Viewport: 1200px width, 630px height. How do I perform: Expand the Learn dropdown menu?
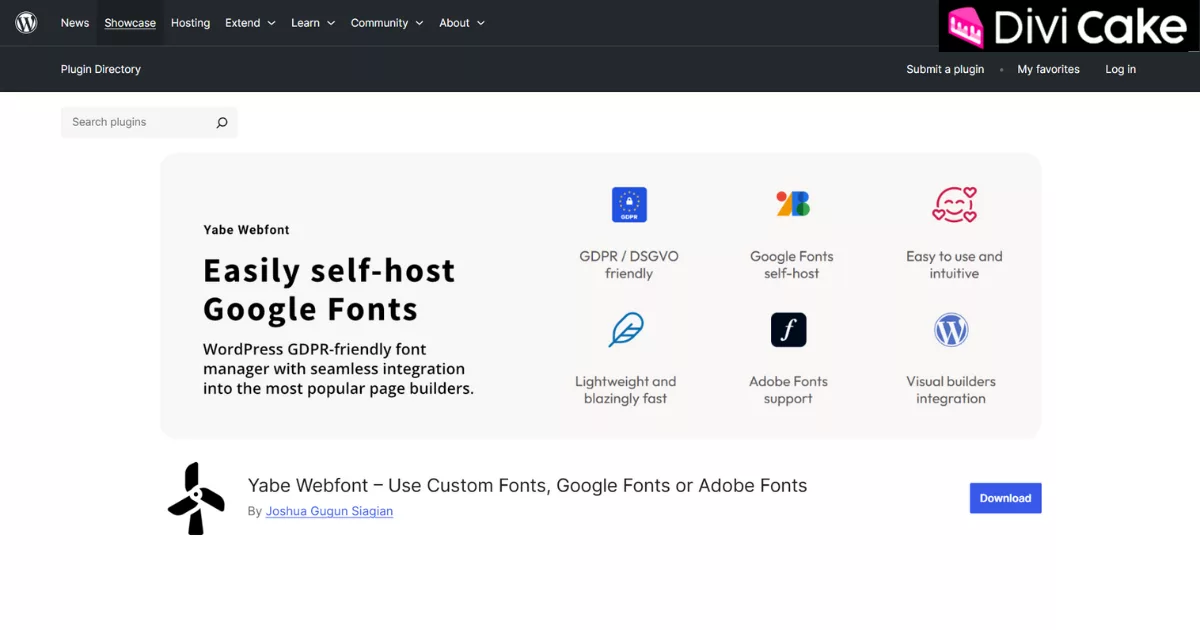[313, 23]
